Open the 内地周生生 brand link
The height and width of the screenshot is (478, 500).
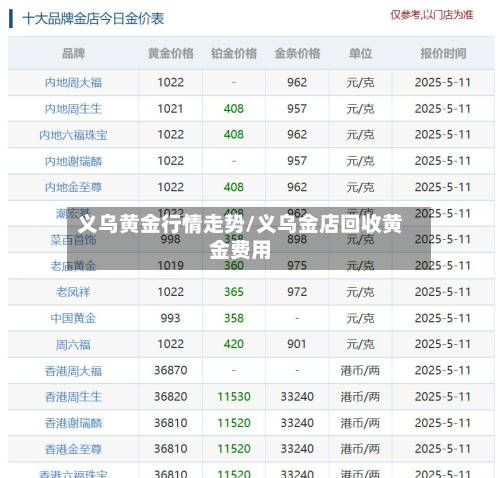[x=73, y=109]
